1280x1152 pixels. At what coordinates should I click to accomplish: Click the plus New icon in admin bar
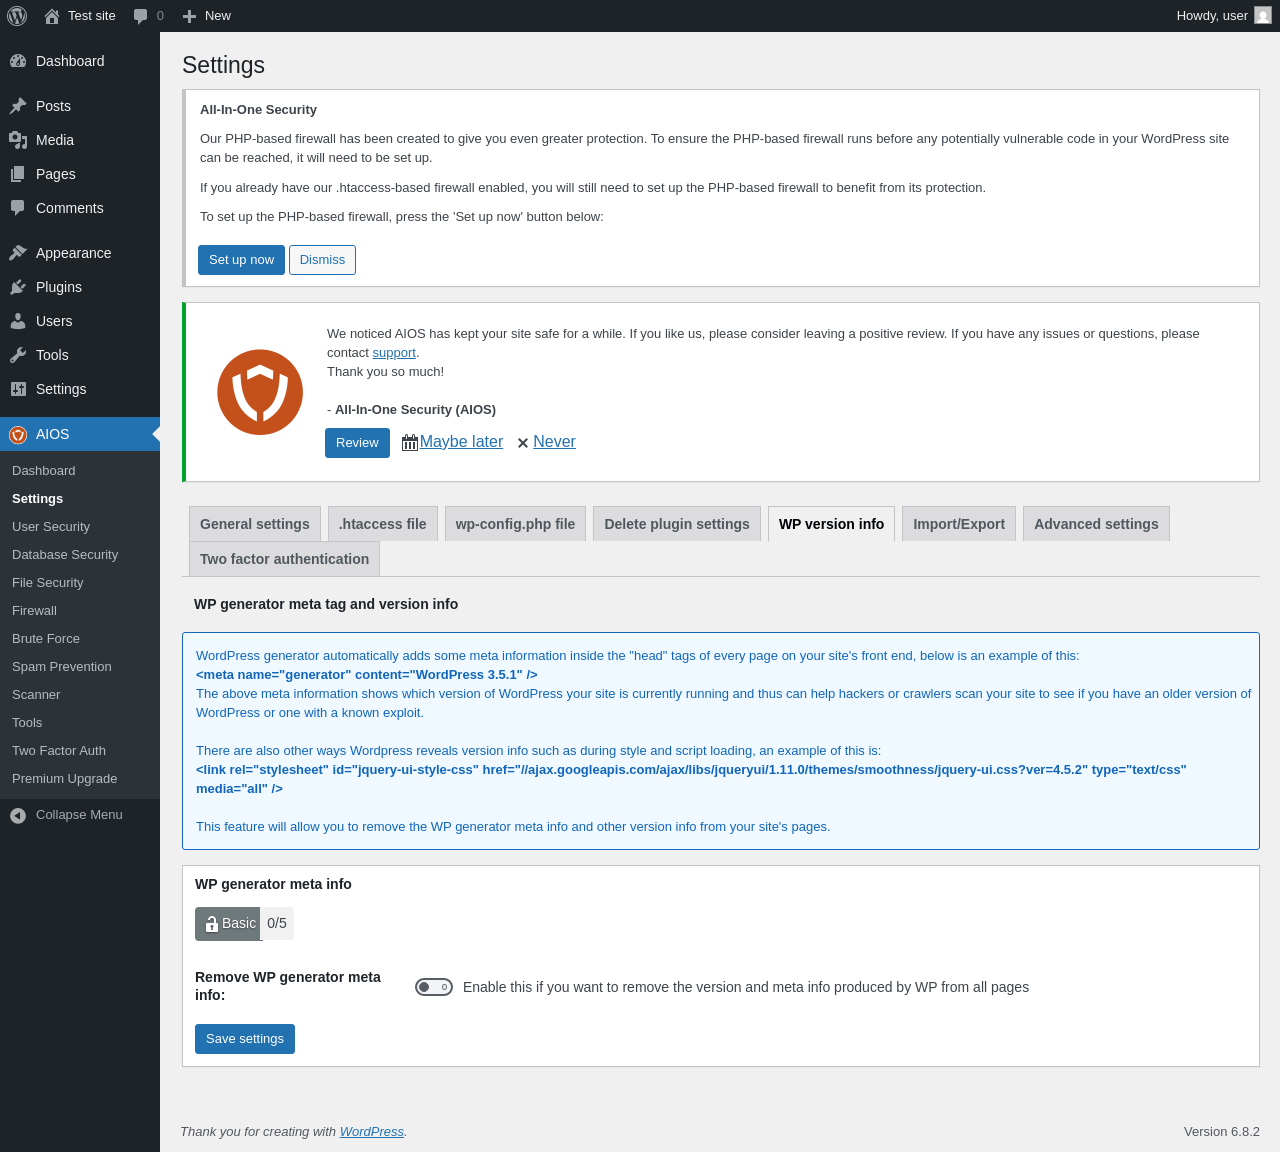[x=189, y=16]
